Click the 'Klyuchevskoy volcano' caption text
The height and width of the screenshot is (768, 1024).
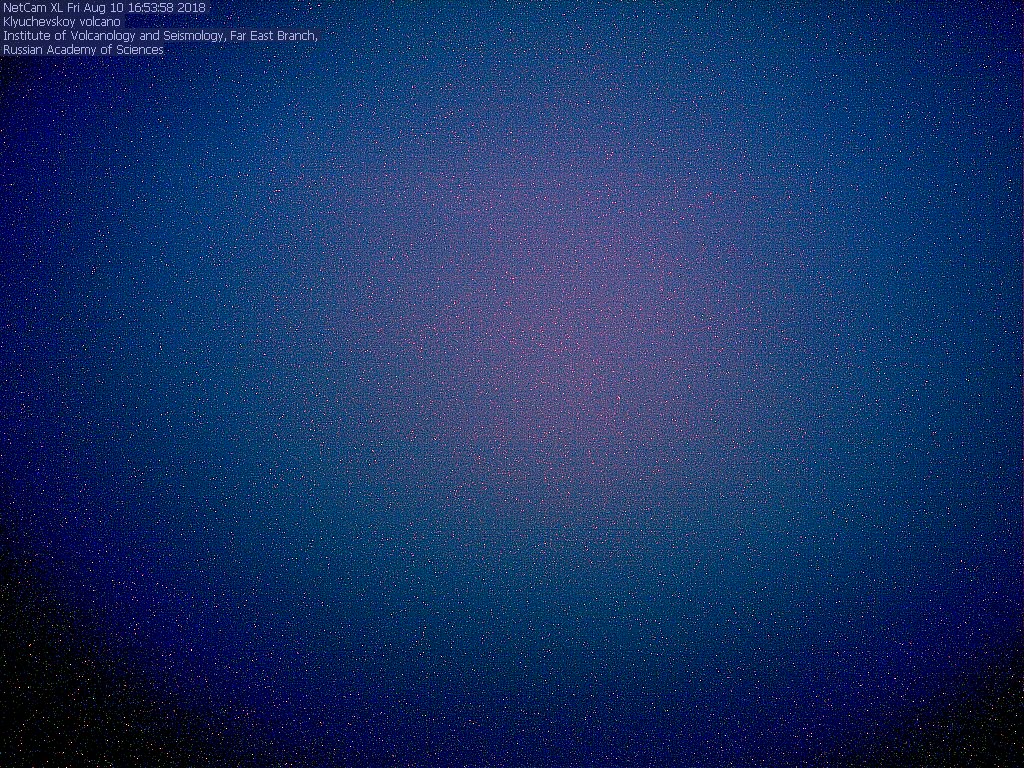click(62, 22)
